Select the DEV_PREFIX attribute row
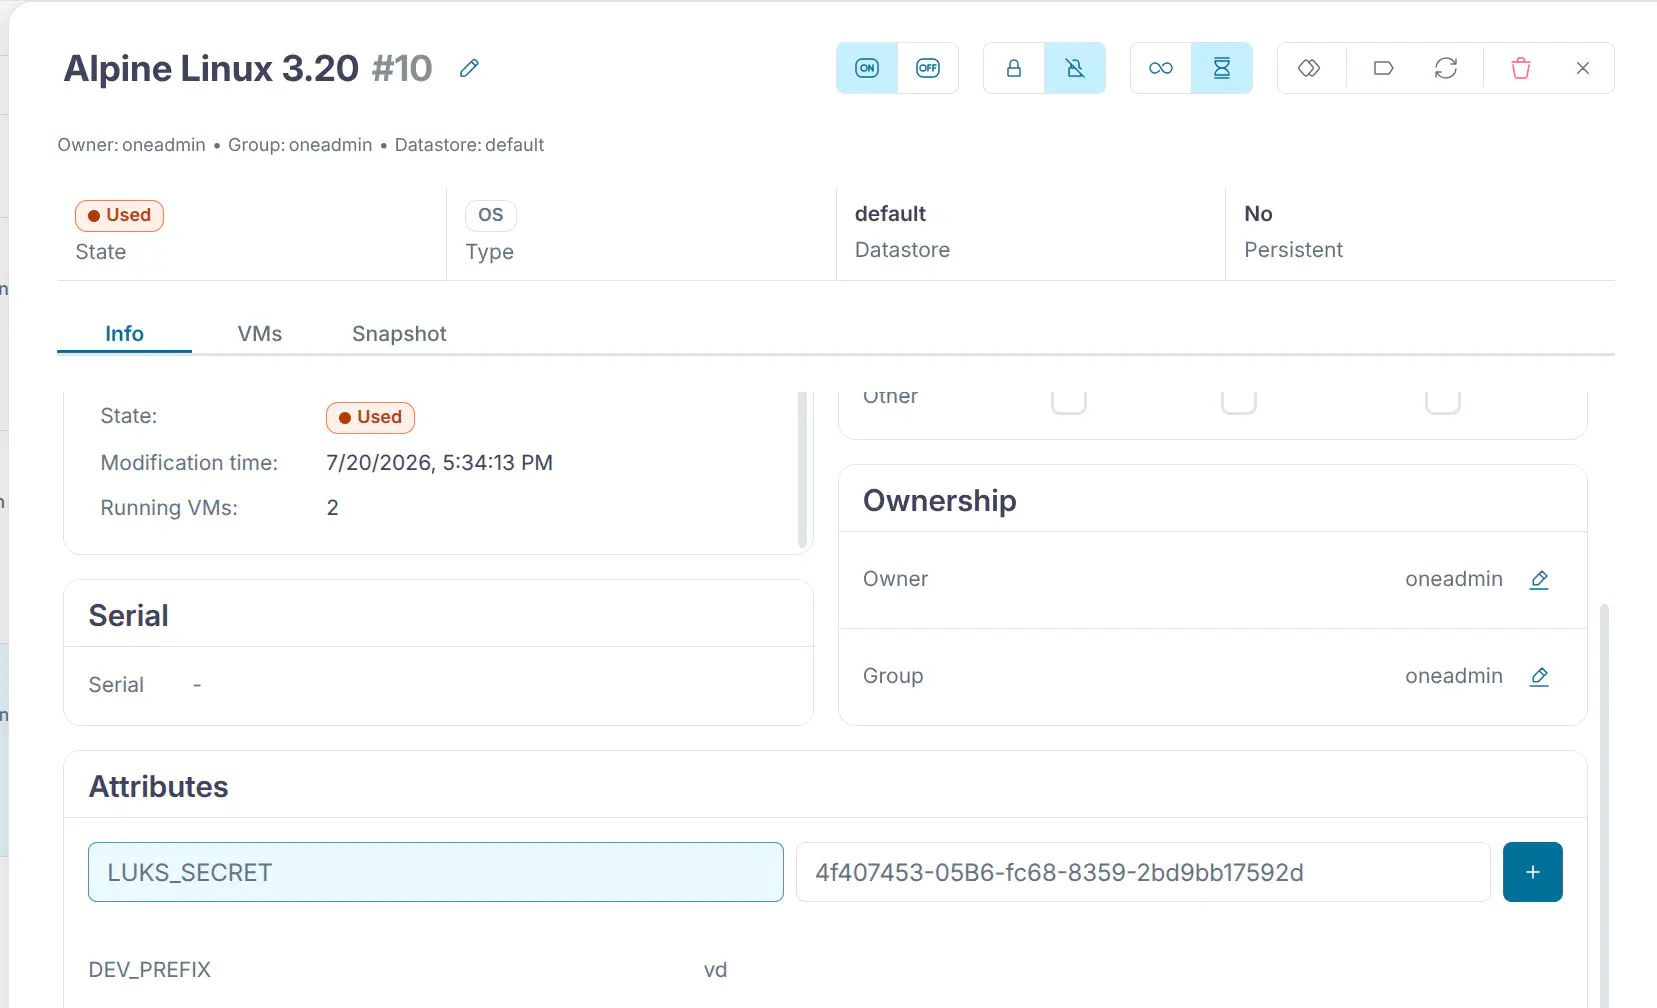Image resolution: width=1657 pixels, height=1008 pixels. 825,970
